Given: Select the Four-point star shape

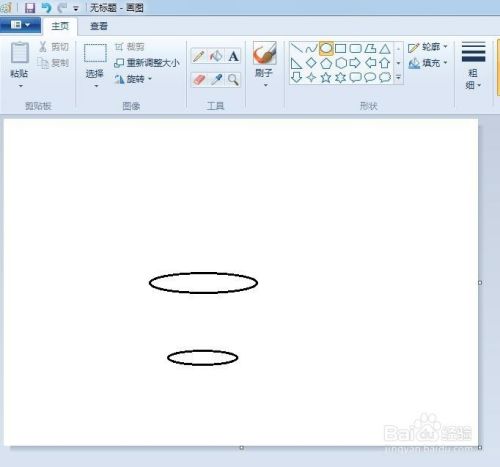Looking at the screenshot, I should tap(311, 77).
